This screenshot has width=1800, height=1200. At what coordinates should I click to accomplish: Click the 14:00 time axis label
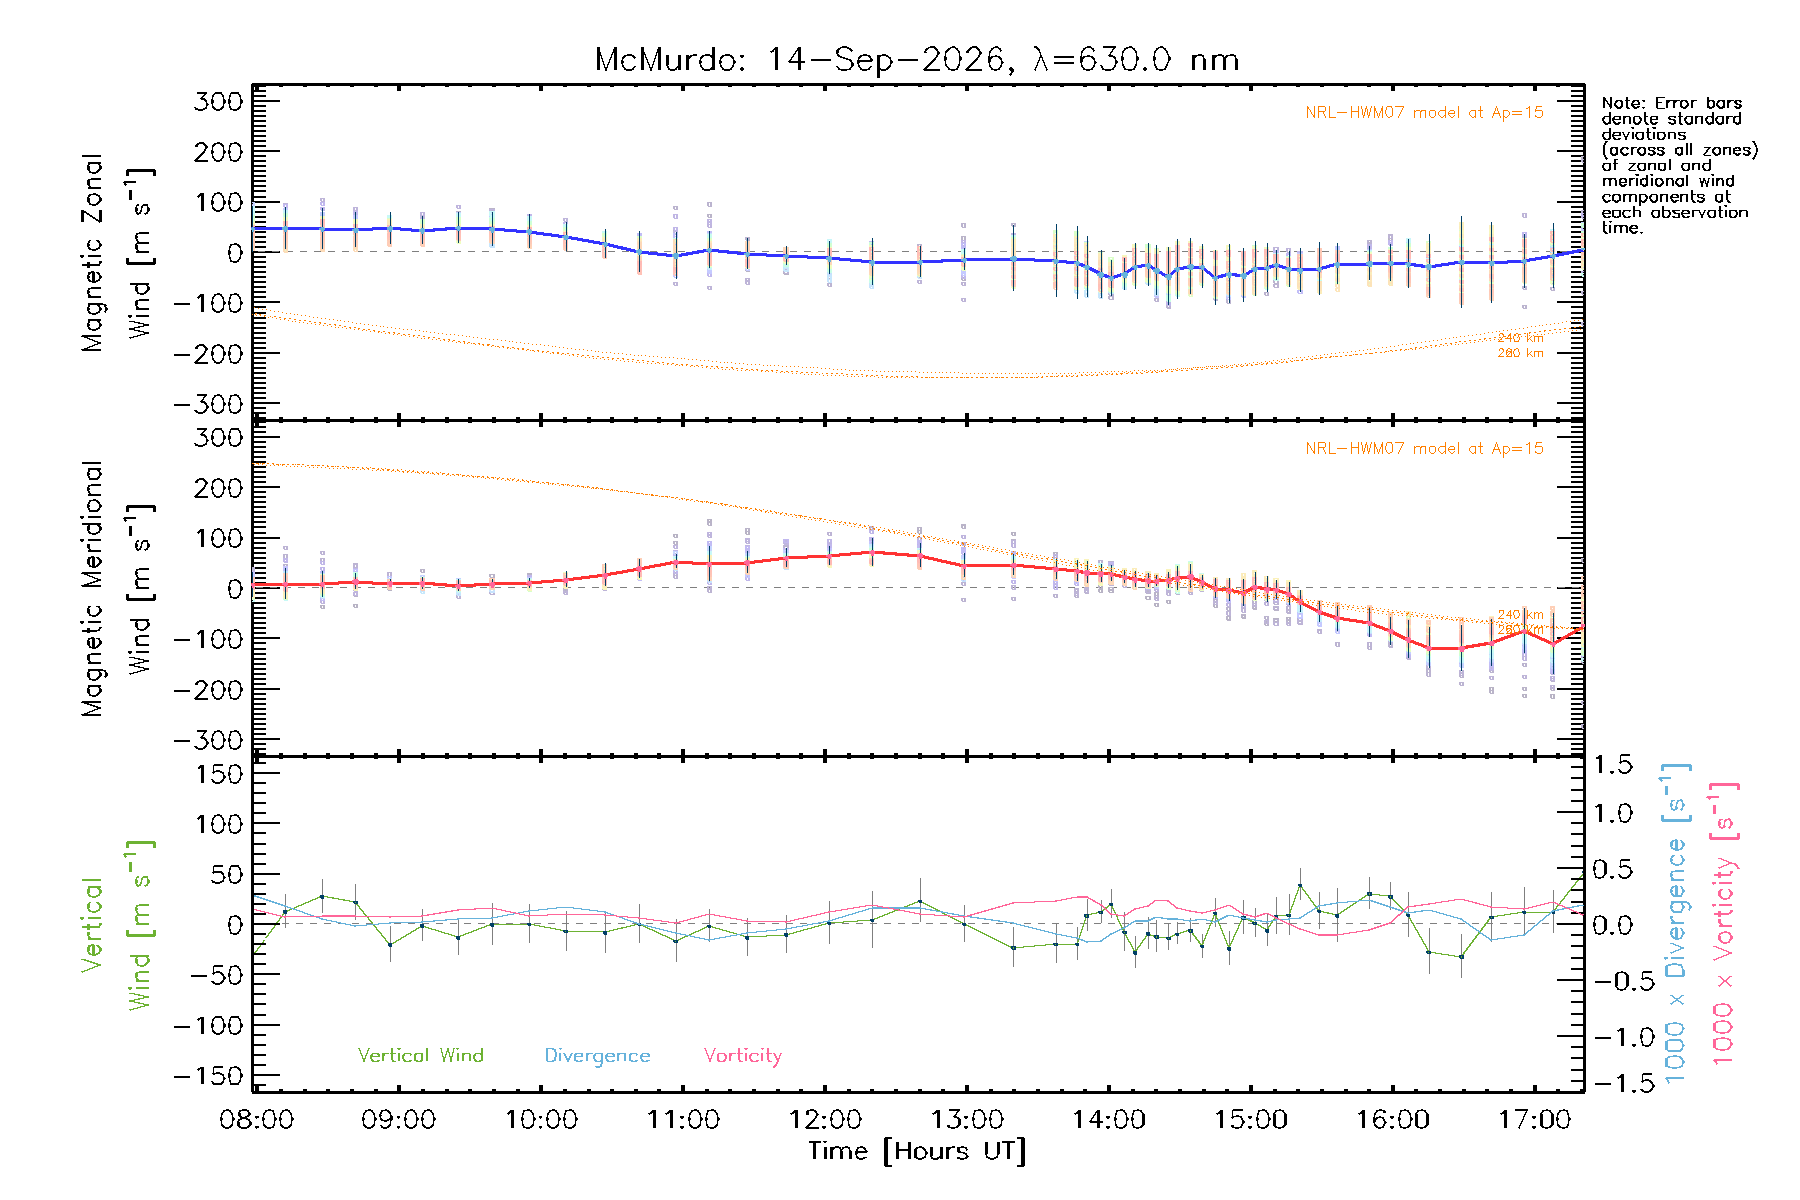[x=1109, y=1119]
